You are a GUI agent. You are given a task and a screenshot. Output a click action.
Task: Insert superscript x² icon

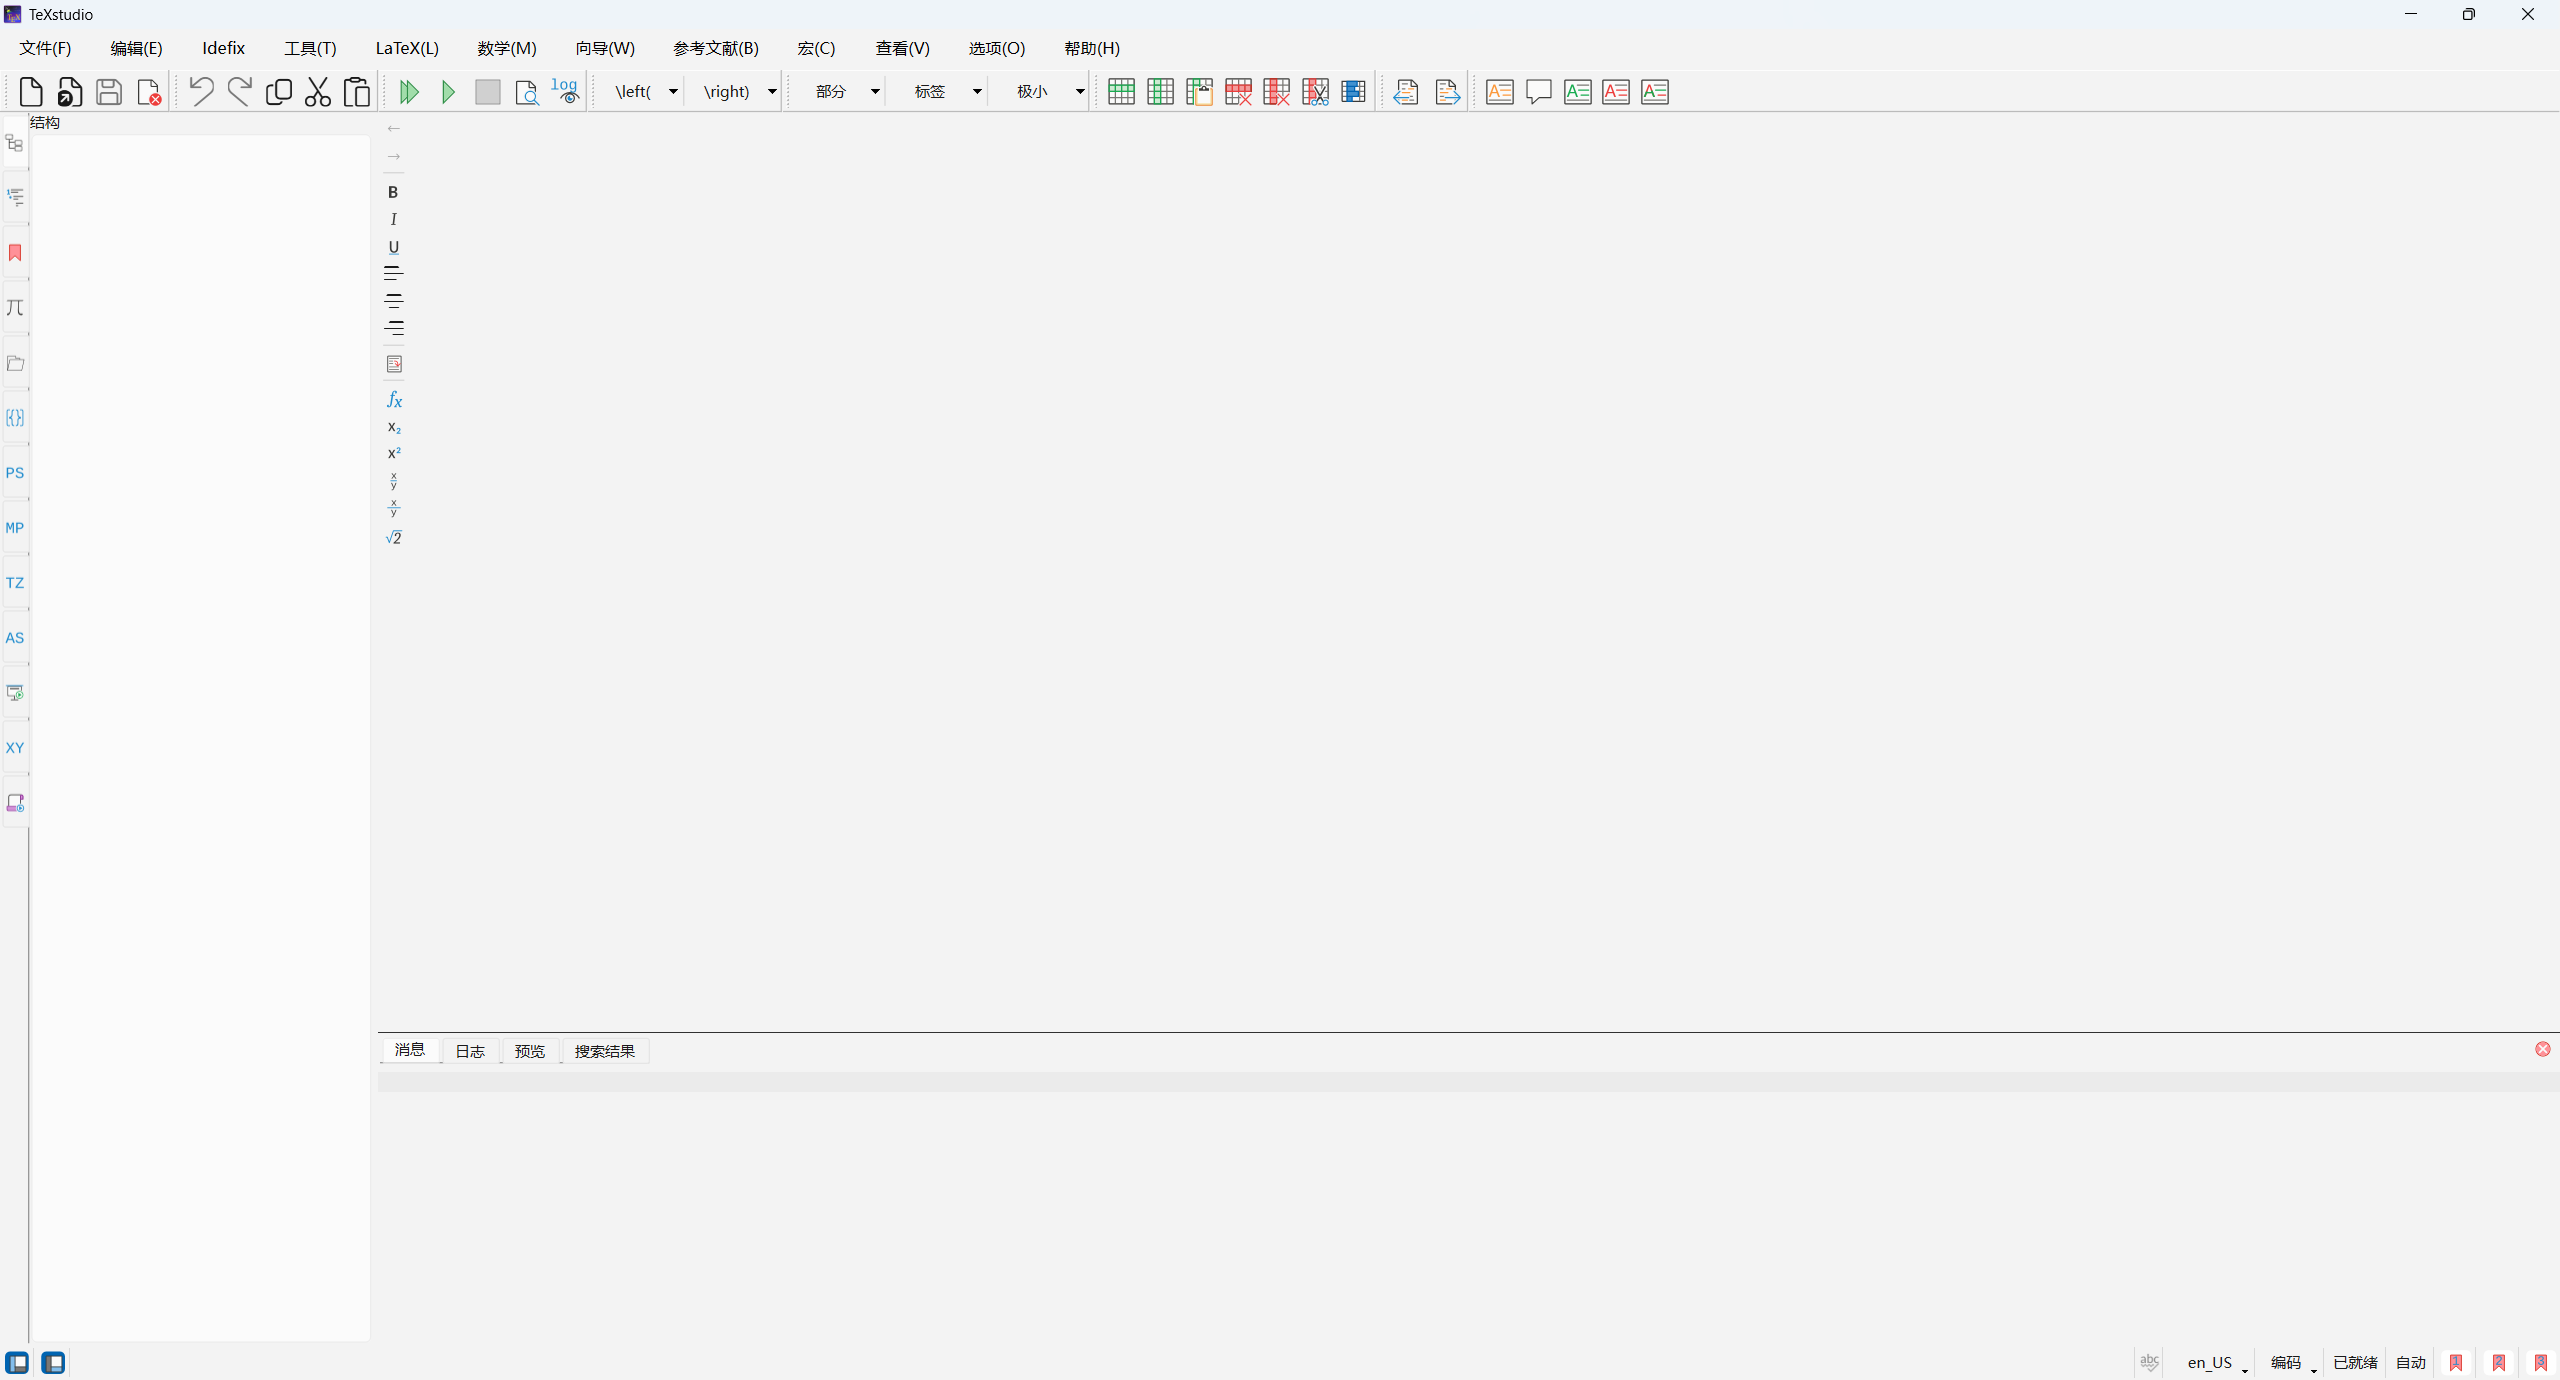[394, 453]
